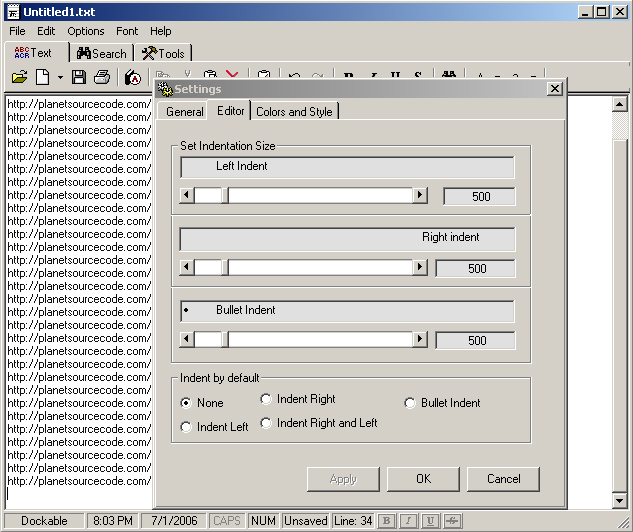This screenshot has height=532, width=633.
Task: Open the General settings tab
Action: pos(185,111)
